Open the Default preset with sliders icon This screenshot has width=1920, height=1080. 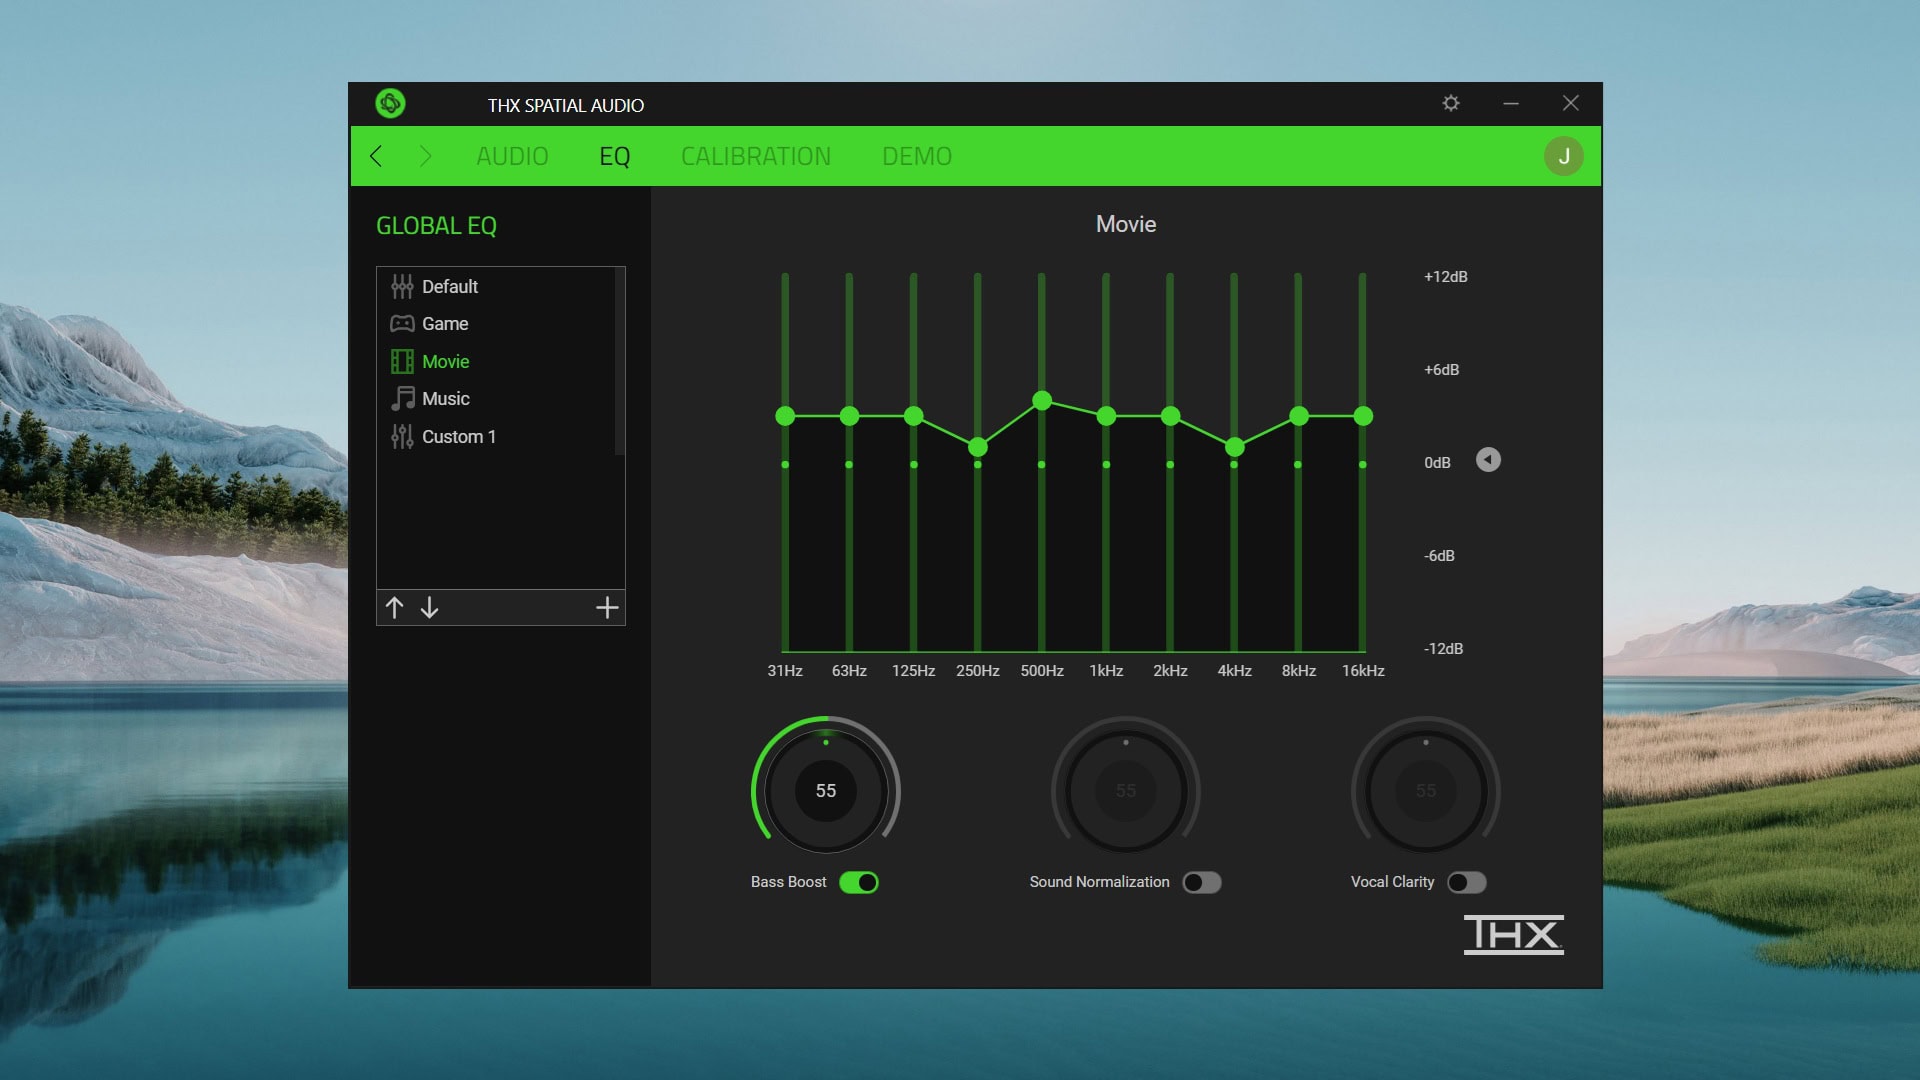pyautogui.click(x=449, y=286)
